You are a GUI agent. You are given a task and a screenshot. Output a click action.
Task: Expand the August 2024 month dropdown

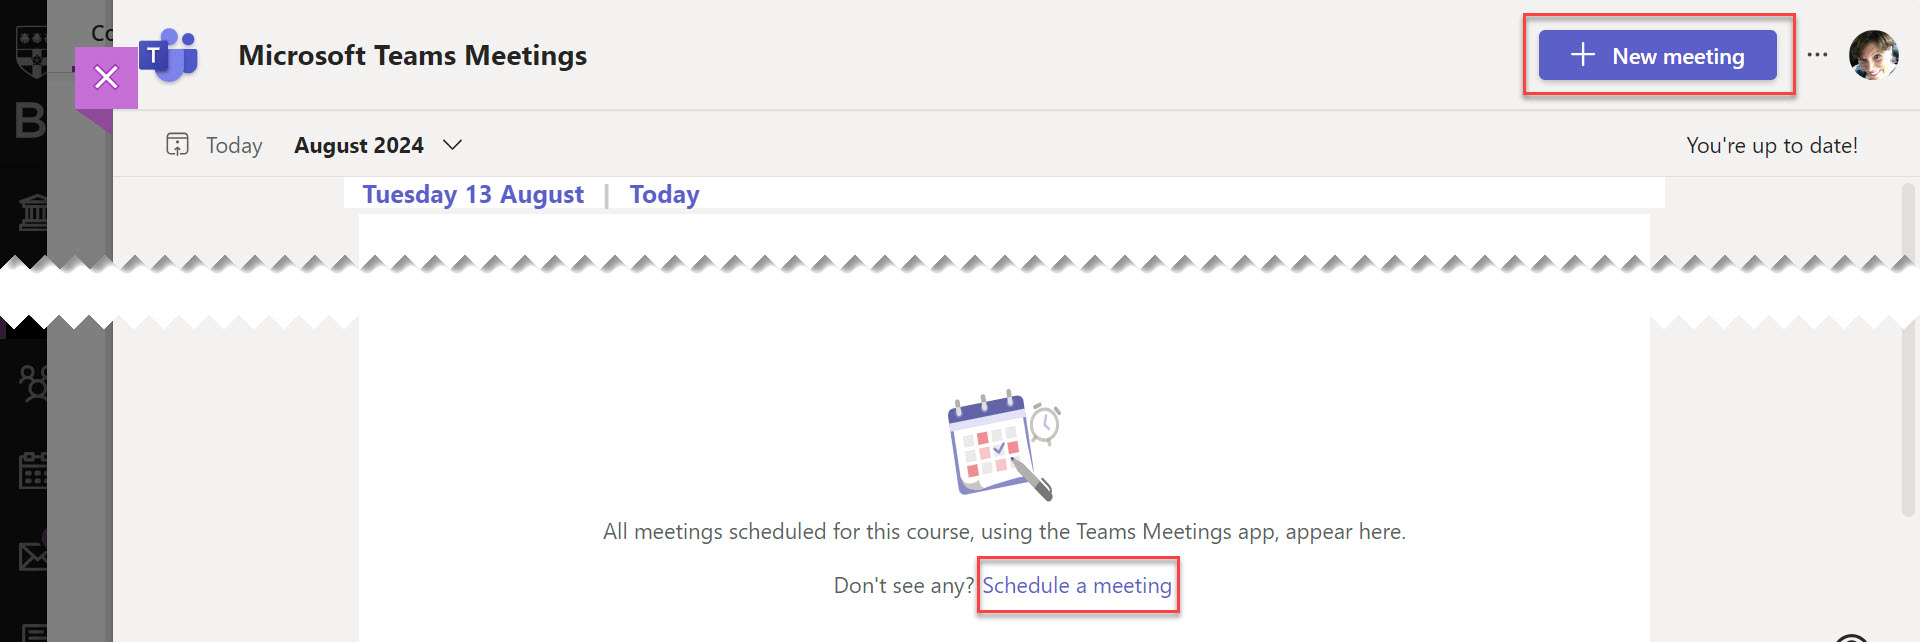452,145
